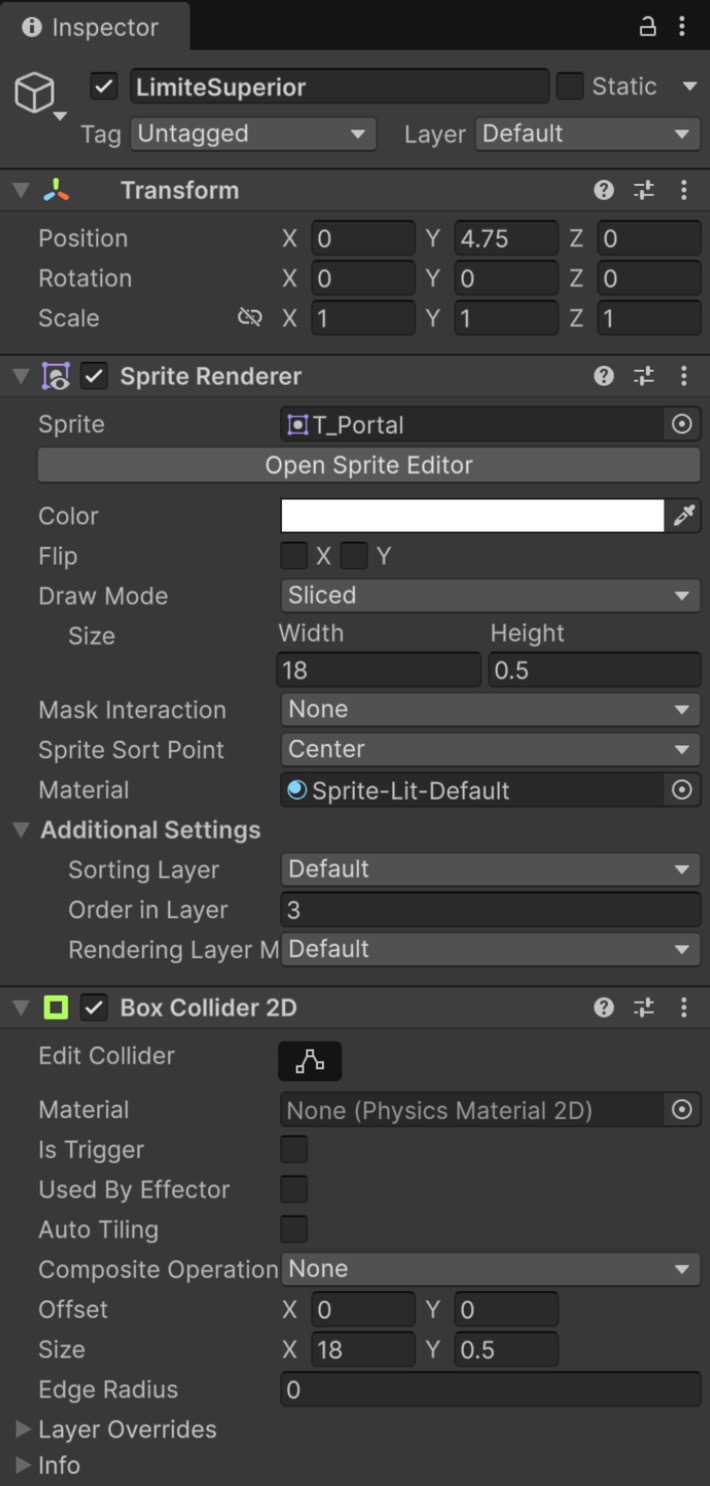710x1486 pixels.
Task: Click the Sprite object picker circle
Action: click(682, 425)
